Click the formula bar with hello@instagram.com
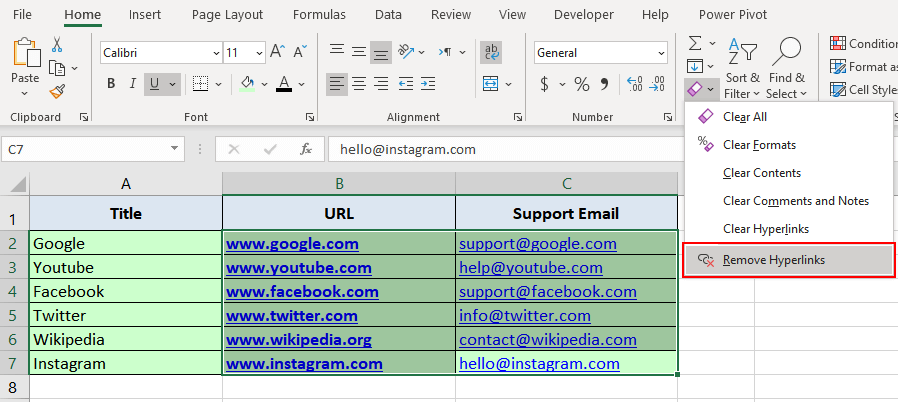The width and height of the screenshot is (898, 402). pos(506,149)
